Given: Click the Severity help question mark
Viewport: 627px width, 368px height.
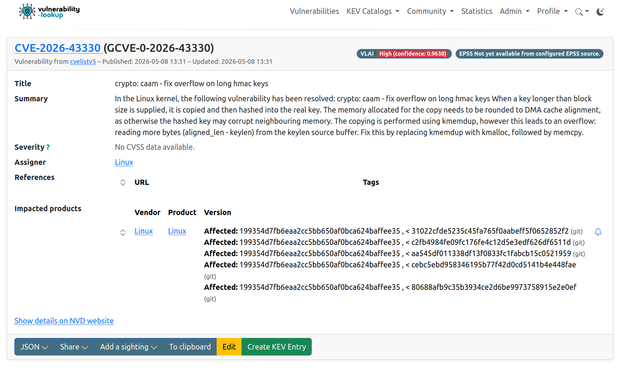Looking at the screenshot, I should (x=48, y=147).
